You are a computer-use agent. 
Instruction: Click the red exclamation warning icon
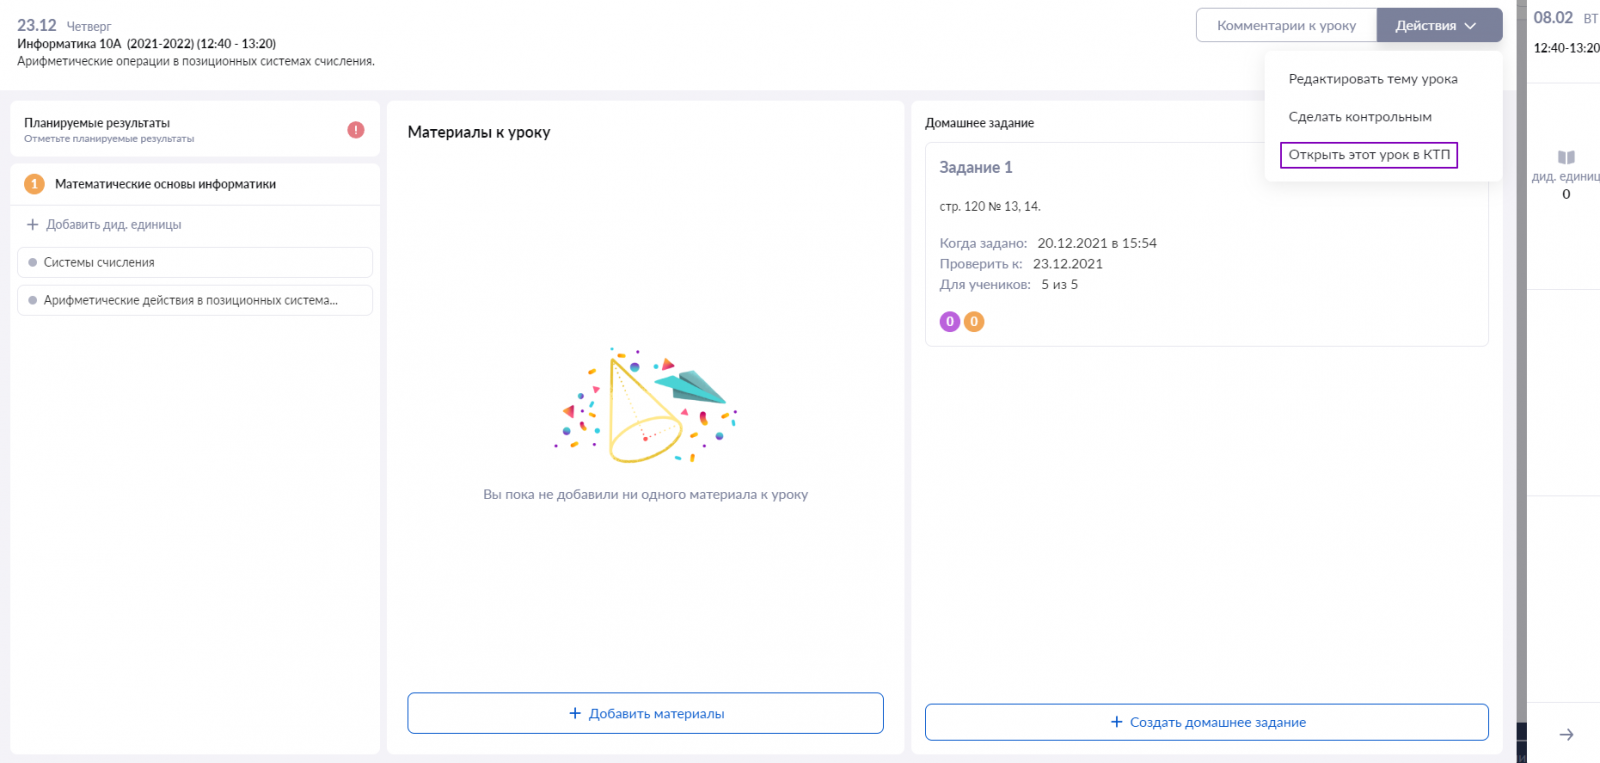[x=356, y=130]
